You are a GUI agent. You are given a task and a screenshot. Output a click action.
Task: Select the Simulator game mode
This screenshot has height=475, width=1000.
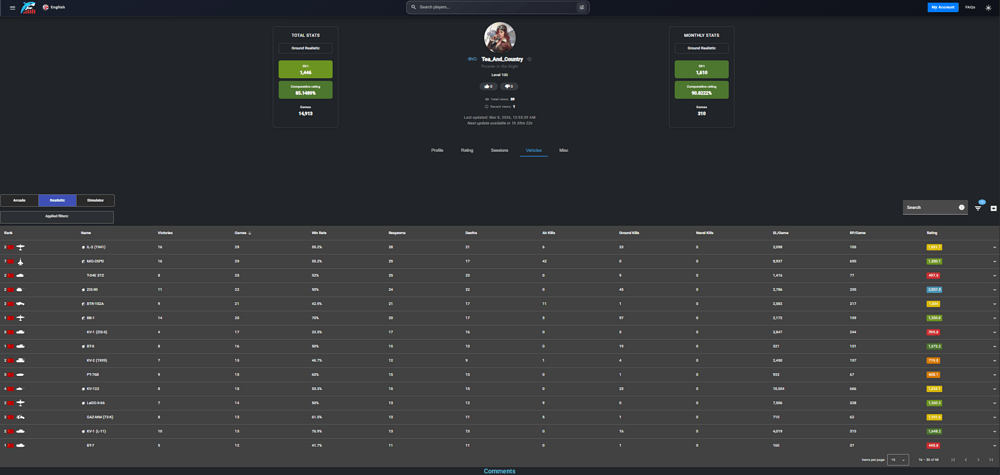pos(95,200)
